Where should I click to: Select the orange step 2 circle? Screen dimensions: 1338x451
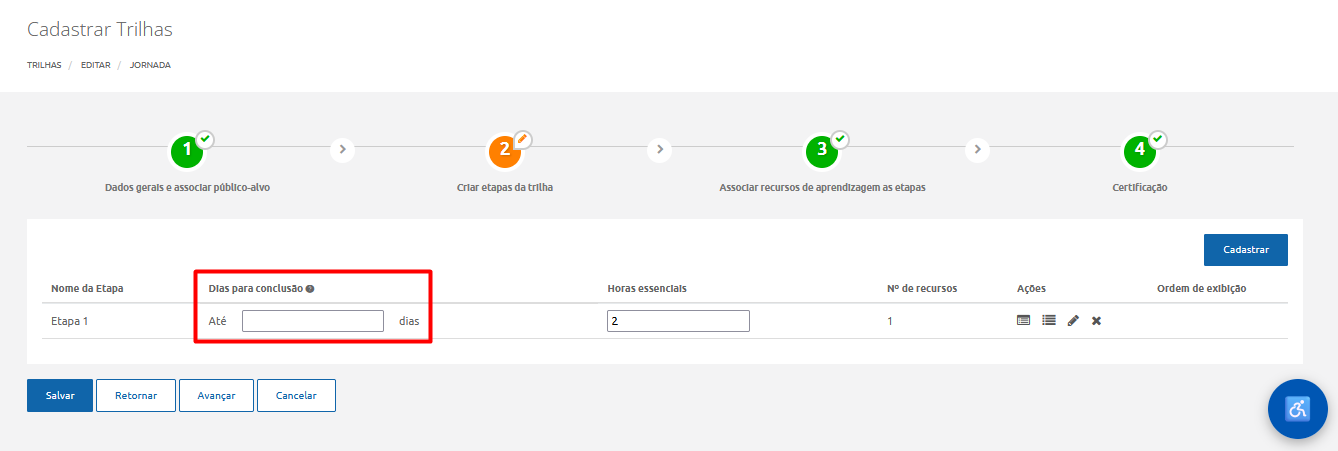pos(505,150)
